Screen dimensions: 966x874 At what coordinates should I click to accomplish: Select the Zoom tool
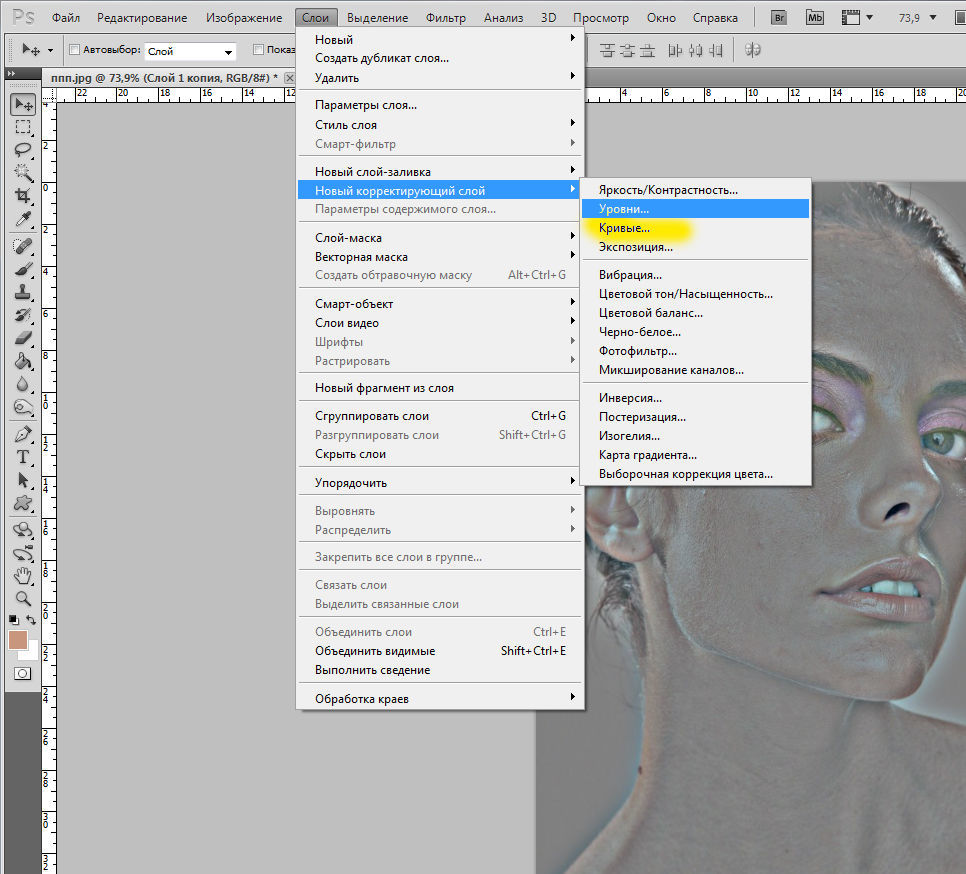point(23,598)
